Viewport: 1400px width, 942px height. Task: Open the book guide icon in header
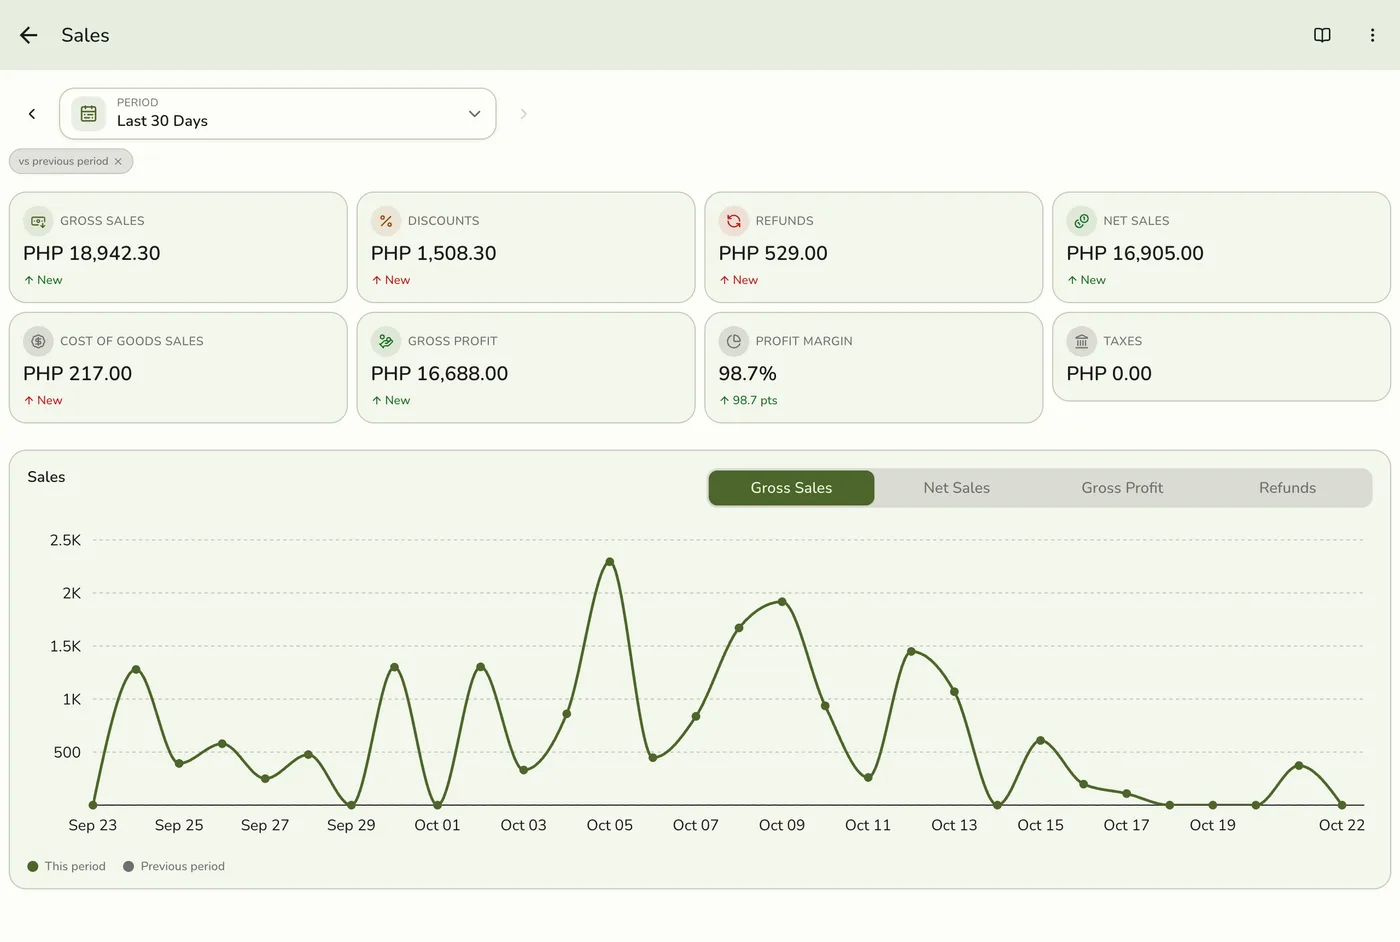tap(1322, 35)
